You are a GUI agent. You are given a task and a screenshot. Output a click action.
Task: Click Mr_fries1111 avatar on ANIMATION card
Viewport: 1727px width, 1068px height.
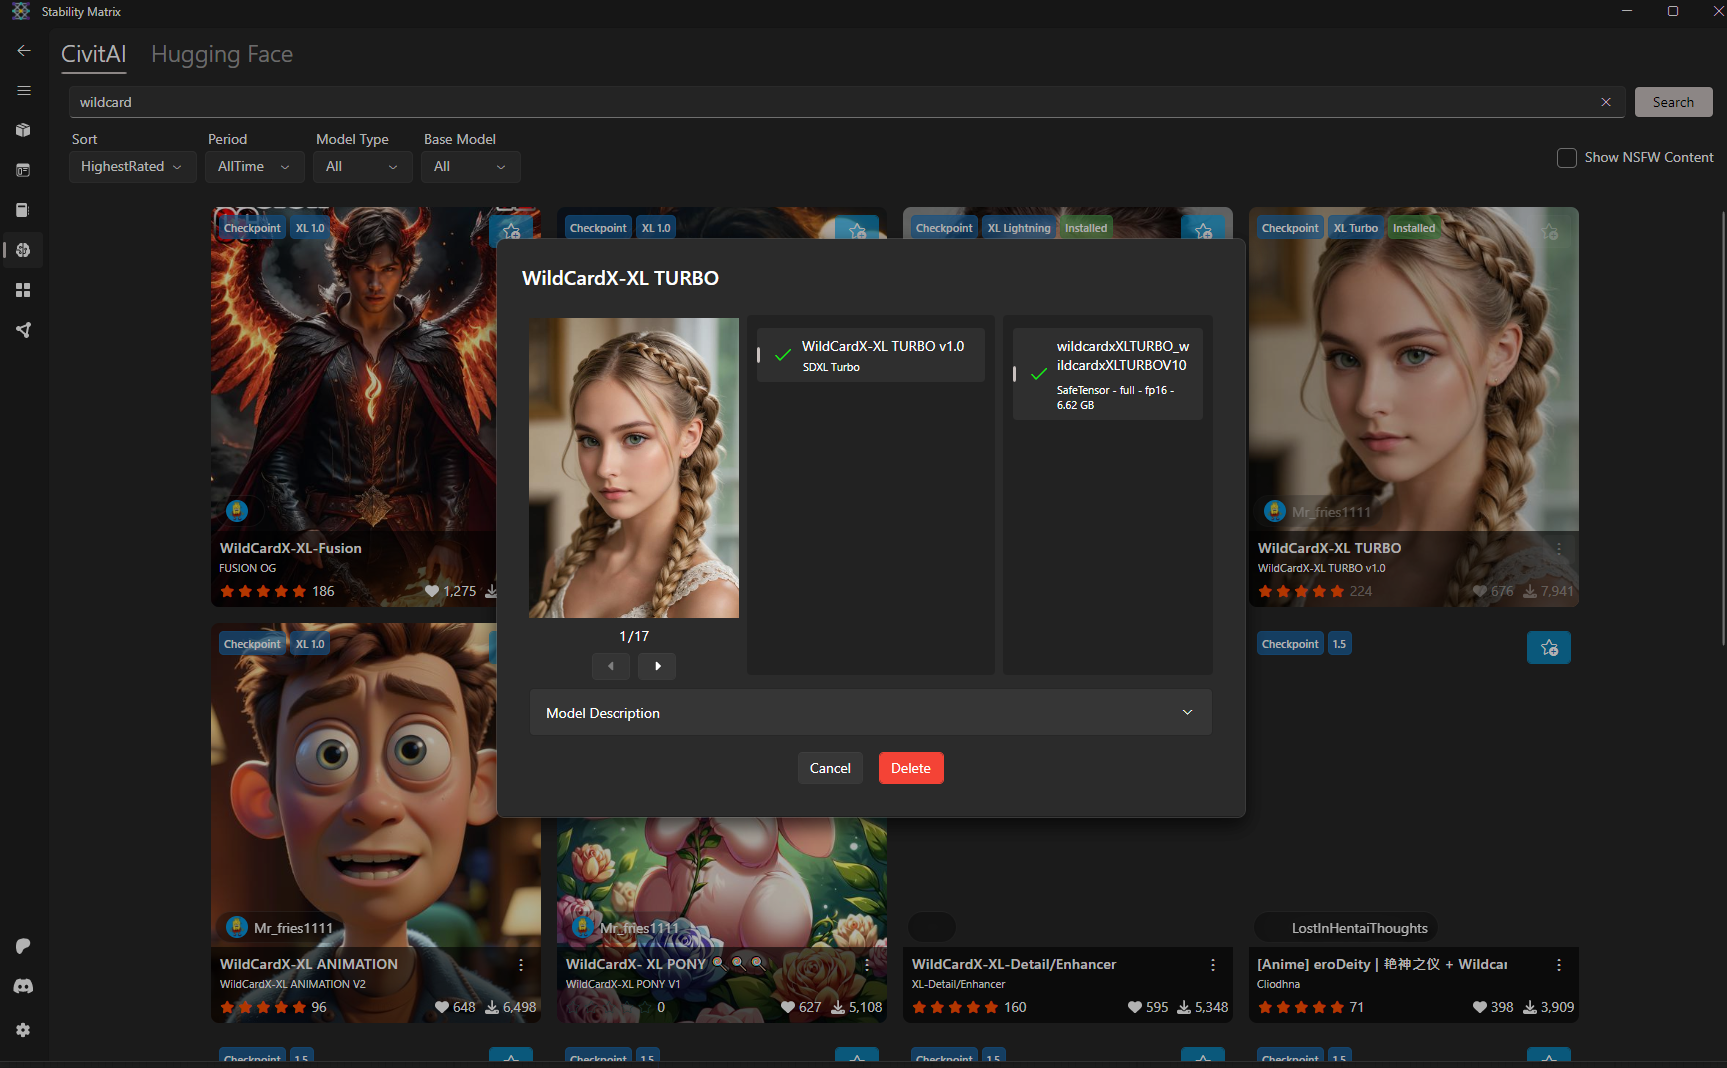pyautogui.click(x=237, y=927)
